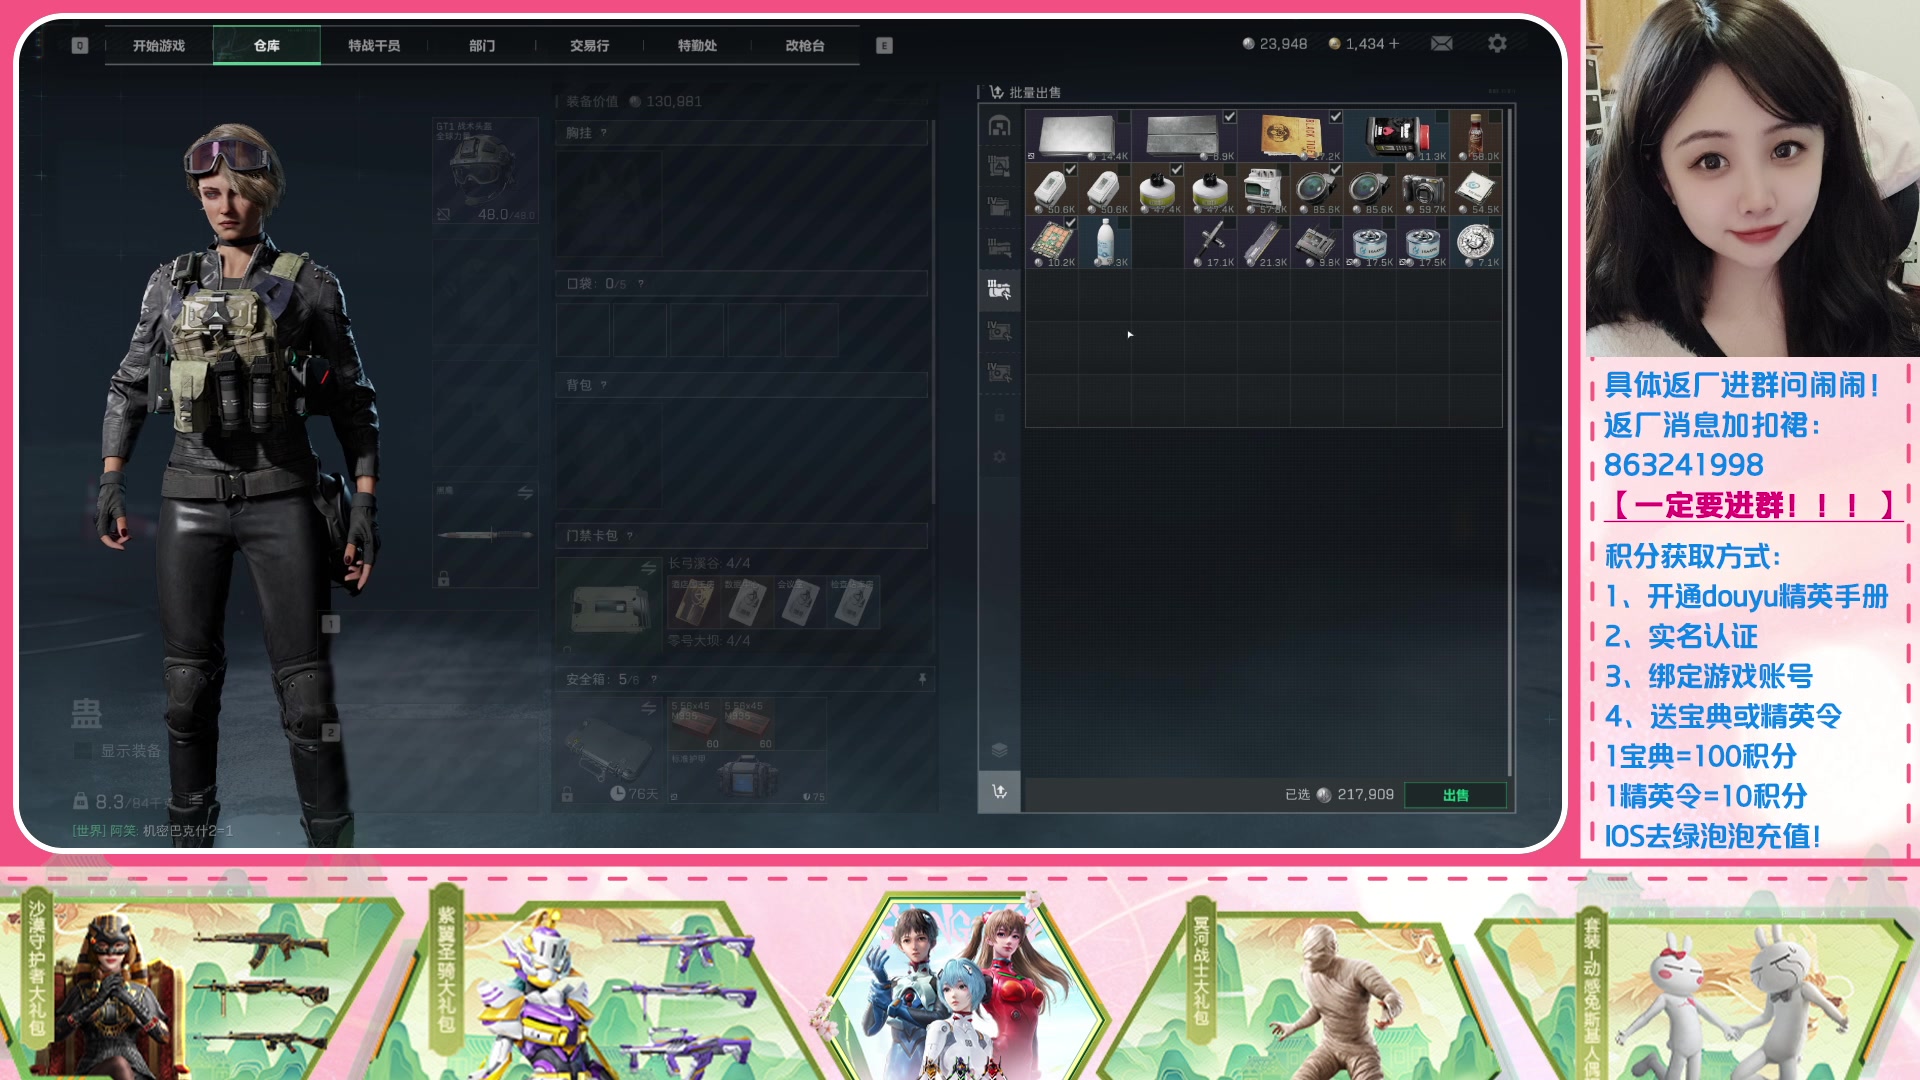Click the help mark beside 胸挂
The image size is (1920, 1080).
[x=604, y=133]
